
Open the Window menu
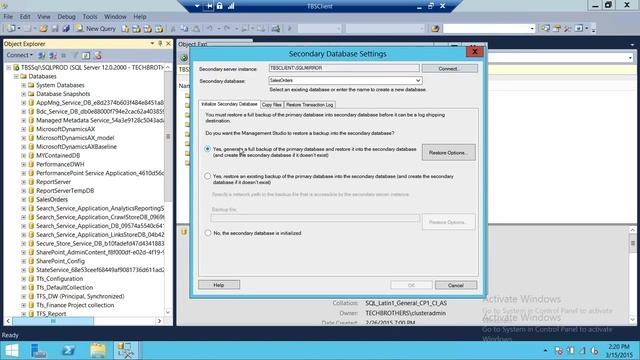coord(115,17)
